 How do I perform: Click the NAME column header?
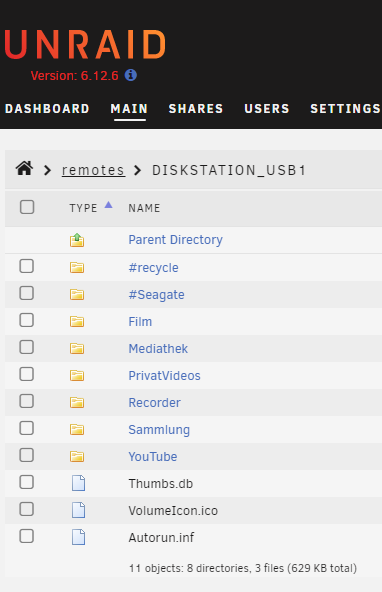click(144, 208)
